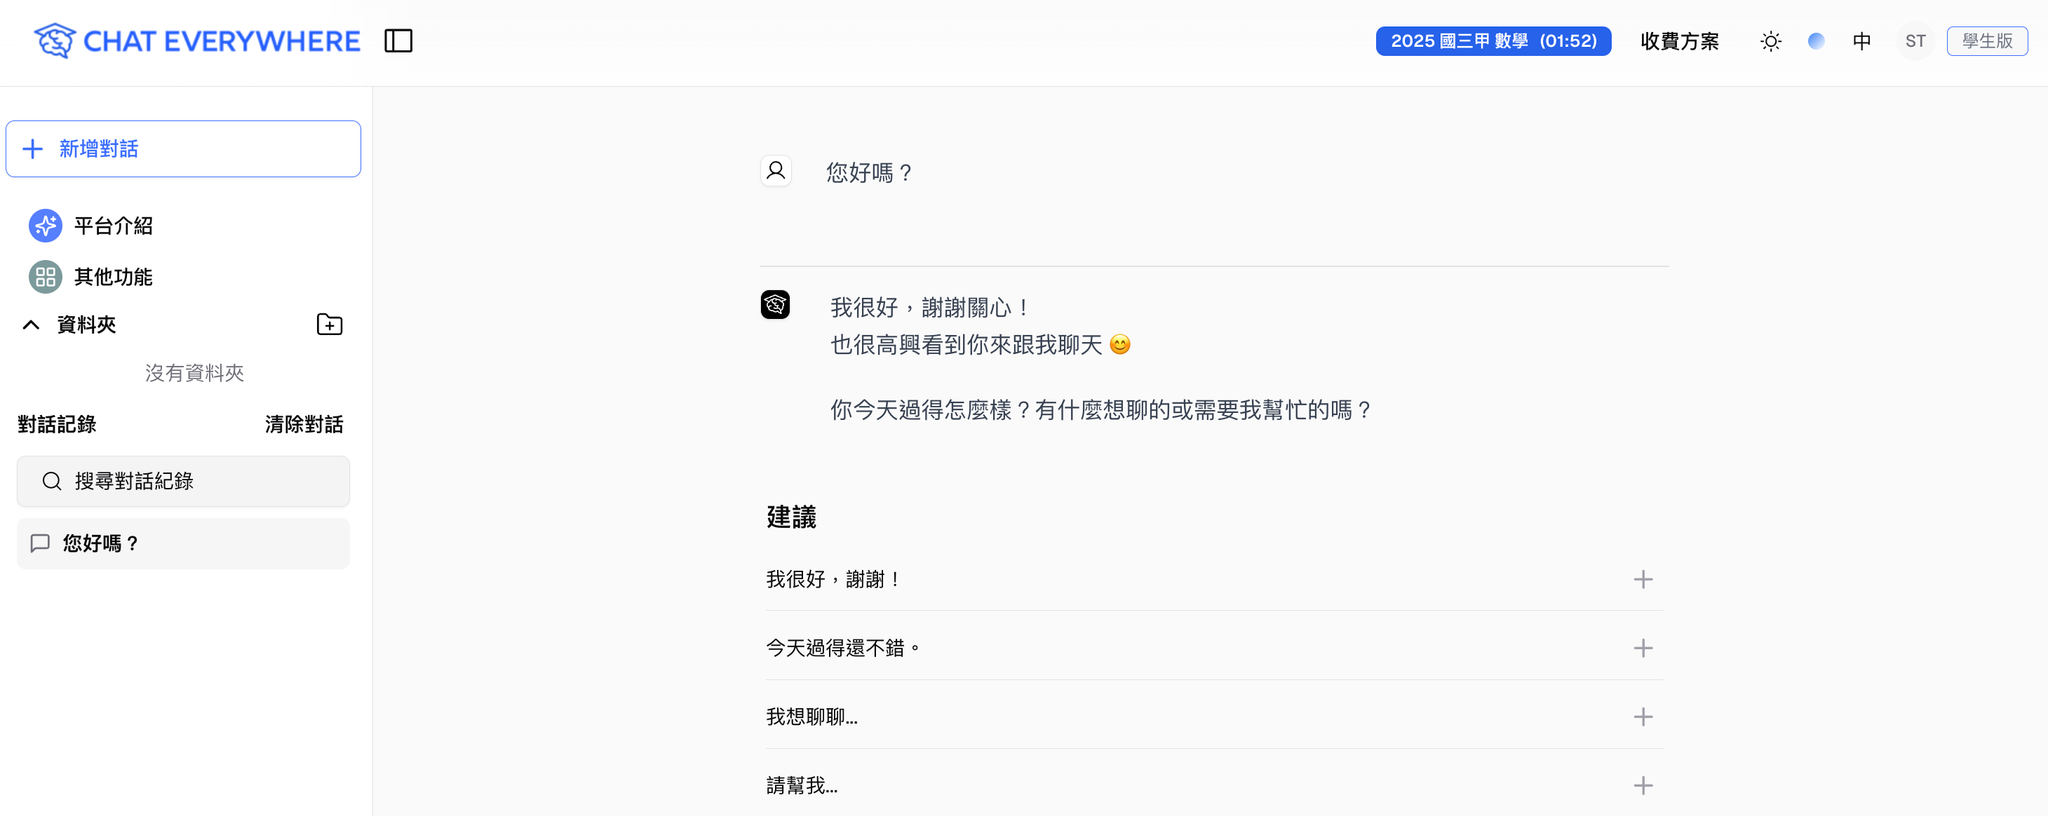Click the blue gradient circle icon
Viewport: 2048px width, 816px height.
[x=1816, y=41]
